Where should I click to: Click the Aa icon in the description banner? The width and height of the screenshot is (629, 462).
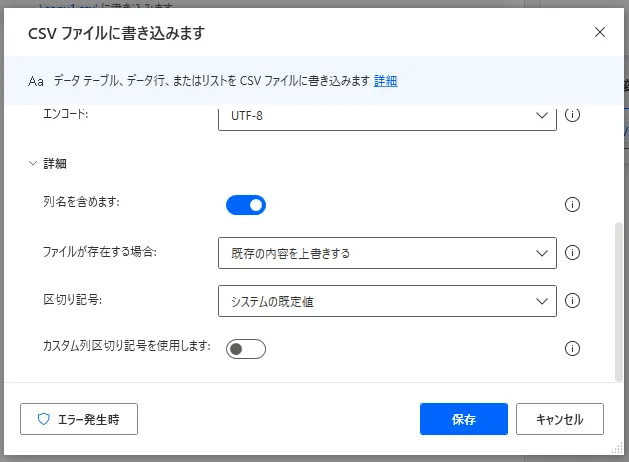[36, 80]
